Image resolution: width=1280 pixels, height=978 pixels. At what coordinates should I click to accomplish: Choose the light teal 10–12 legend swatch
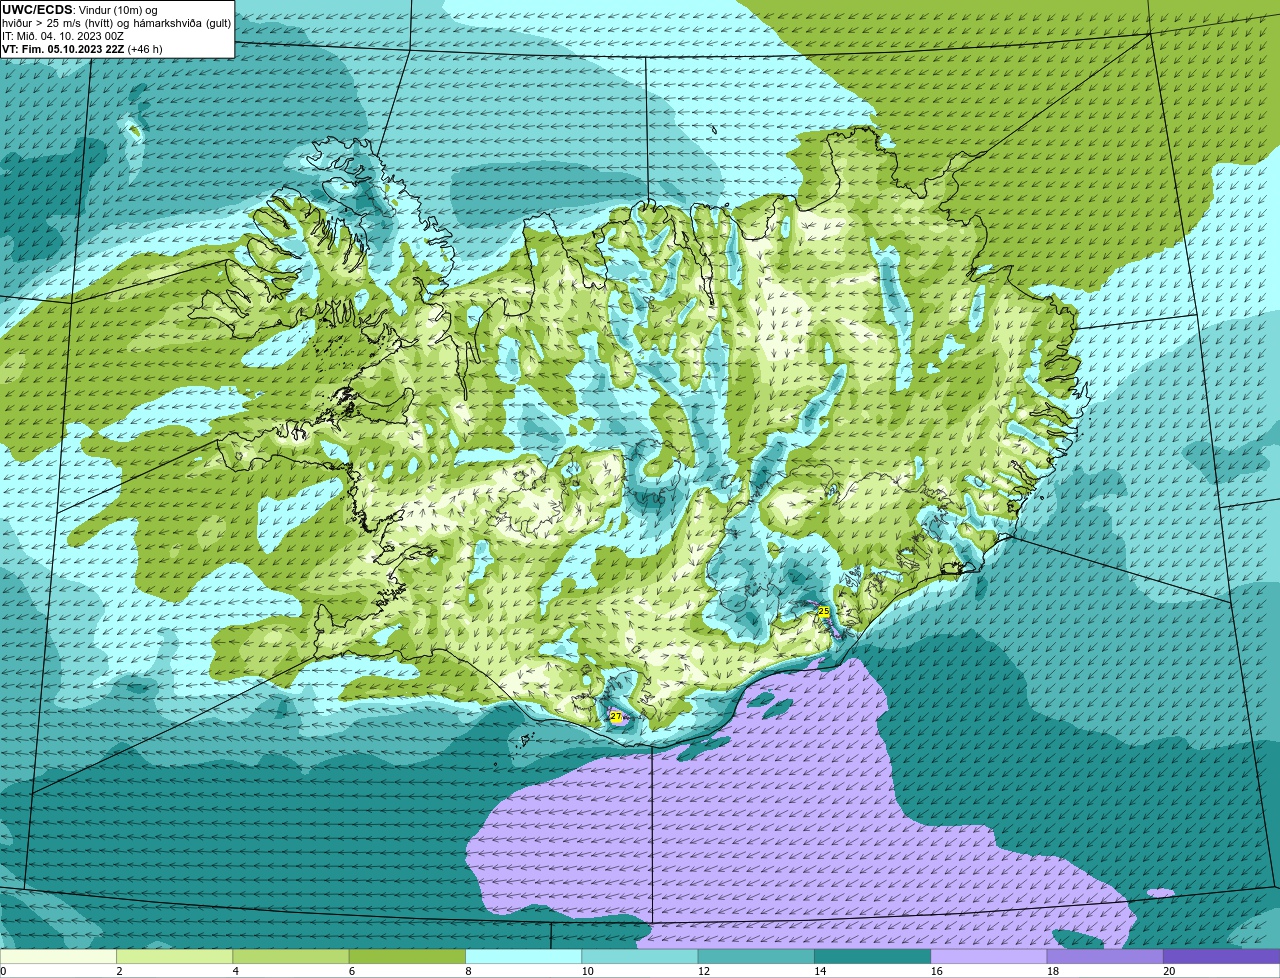(x=640, y=956)
